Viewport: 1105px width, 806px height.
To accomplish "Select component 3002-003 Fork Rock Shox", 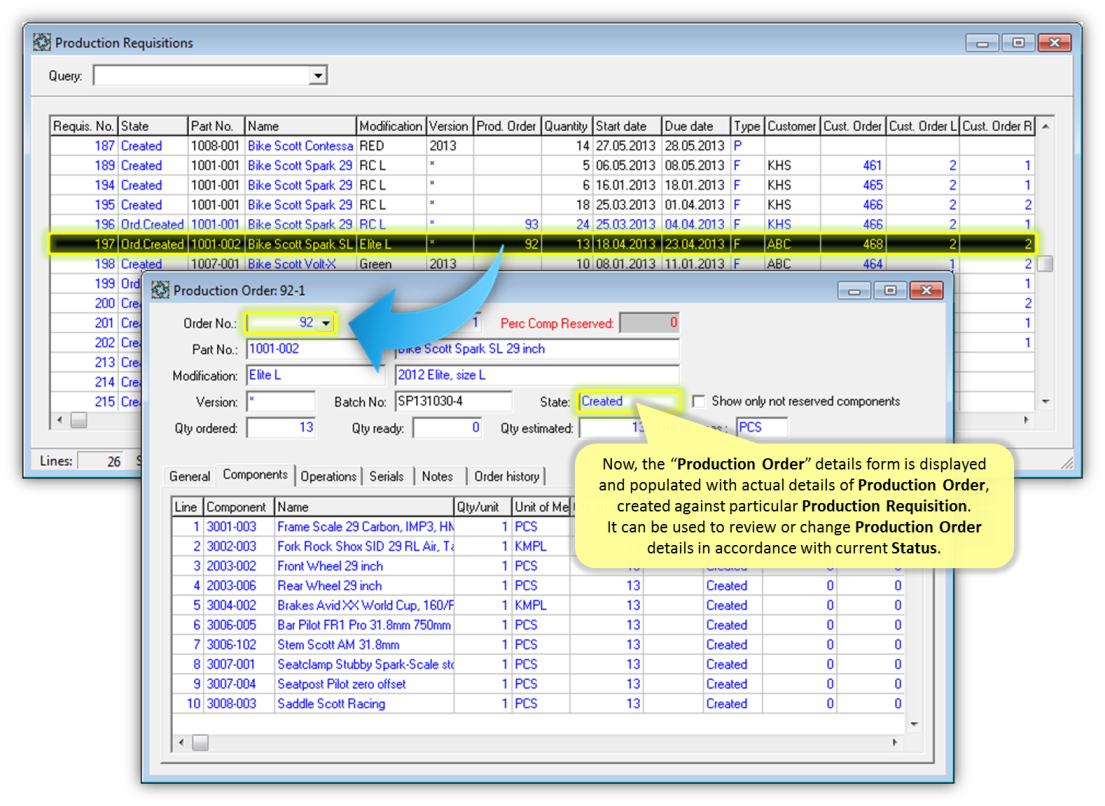I will 538,547.
